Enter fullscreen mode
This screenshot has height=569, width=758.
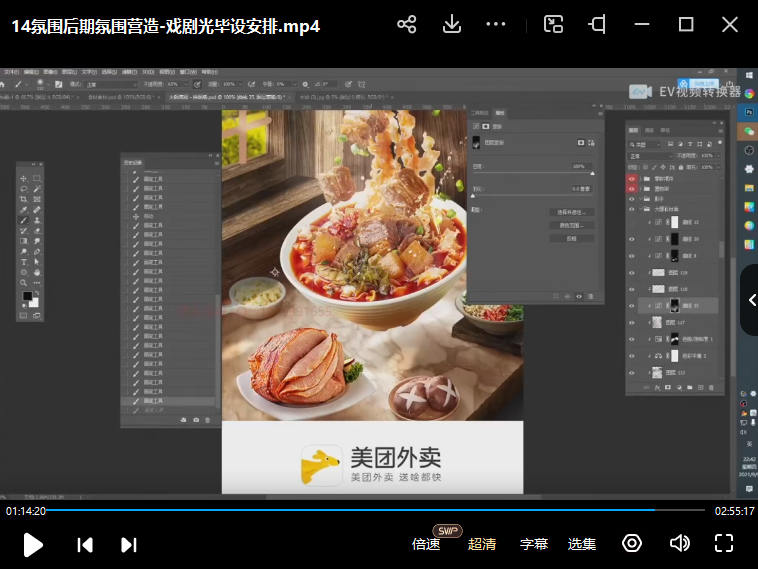tap(724, 543)
